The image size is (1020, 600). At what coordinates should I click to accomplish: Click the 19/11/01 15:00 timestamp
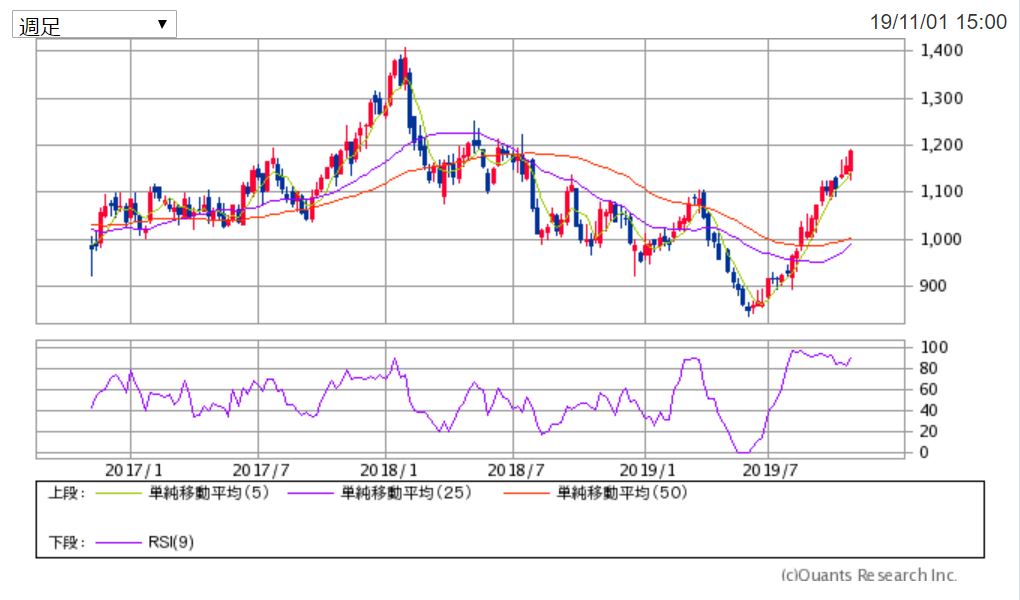click(x=938, y=22)
